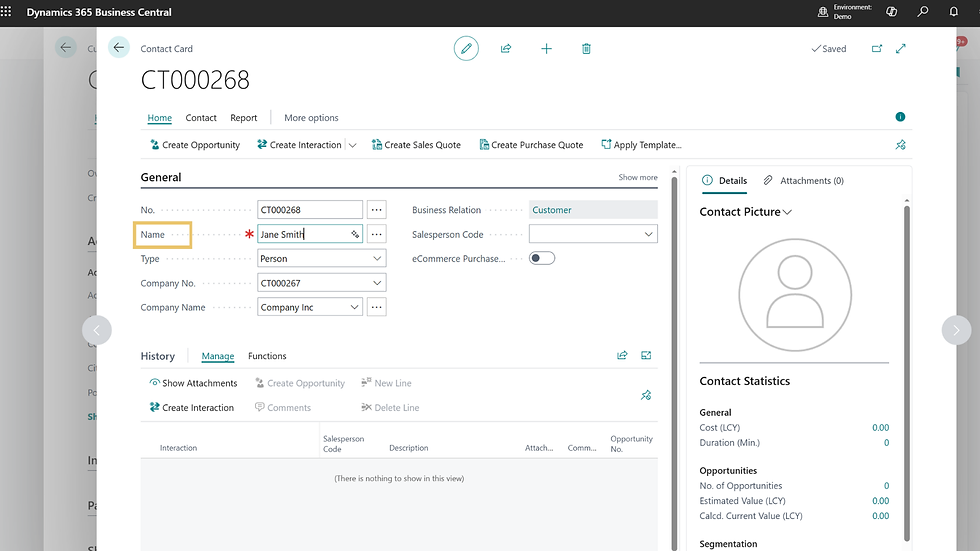Select the History Functions tab
Screen dimensions: 980x551
[267, 356]
